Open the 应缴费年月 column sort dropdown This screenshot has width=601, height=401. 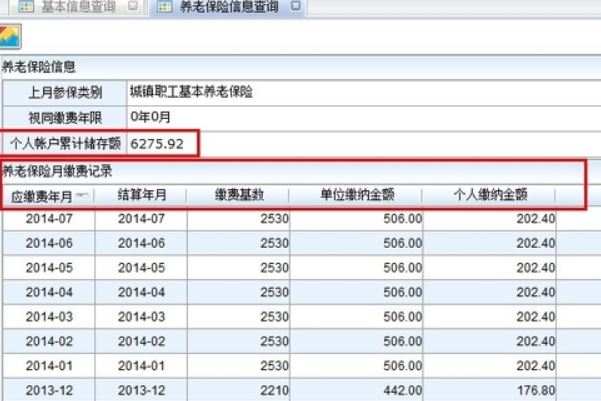coord(82,196)
